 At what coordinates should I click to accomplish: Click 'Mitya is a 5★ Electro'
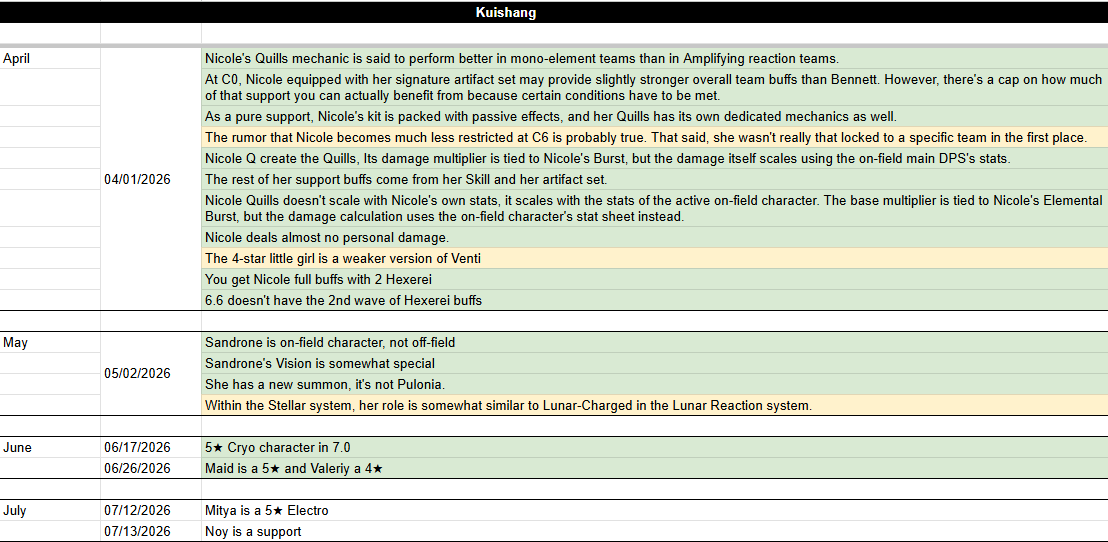654,510
